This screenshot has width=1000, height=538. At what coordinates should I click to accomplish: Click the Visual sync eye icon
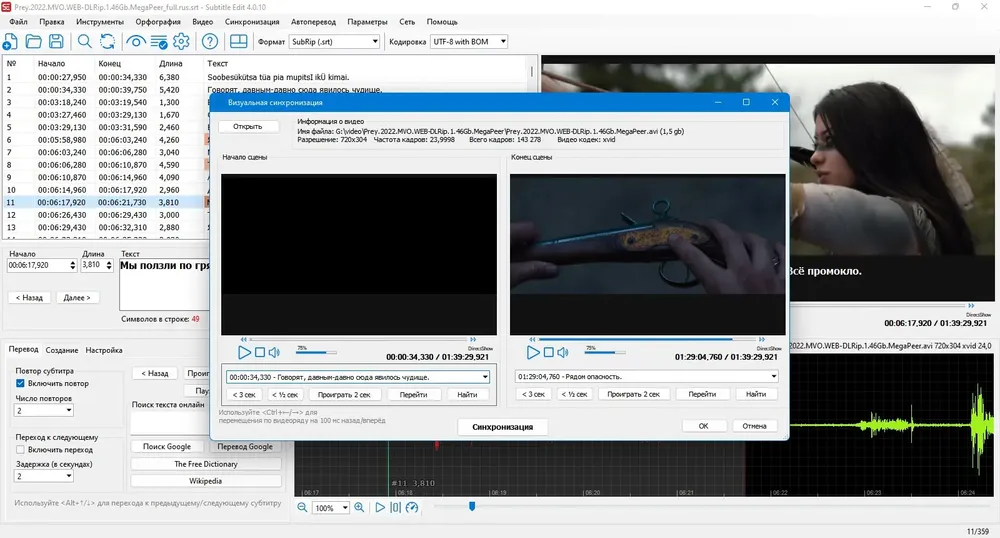coord(135,42)
